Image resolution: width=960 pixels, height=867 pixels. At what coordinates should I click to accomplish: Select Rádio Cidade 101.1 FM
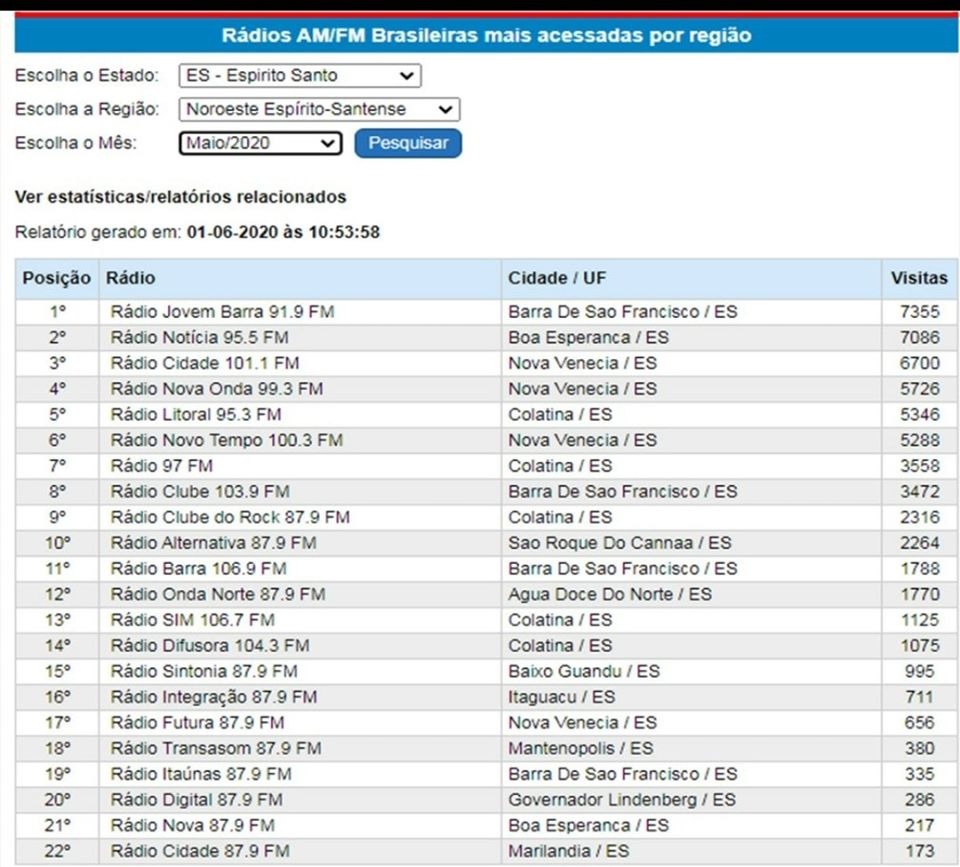204,363
